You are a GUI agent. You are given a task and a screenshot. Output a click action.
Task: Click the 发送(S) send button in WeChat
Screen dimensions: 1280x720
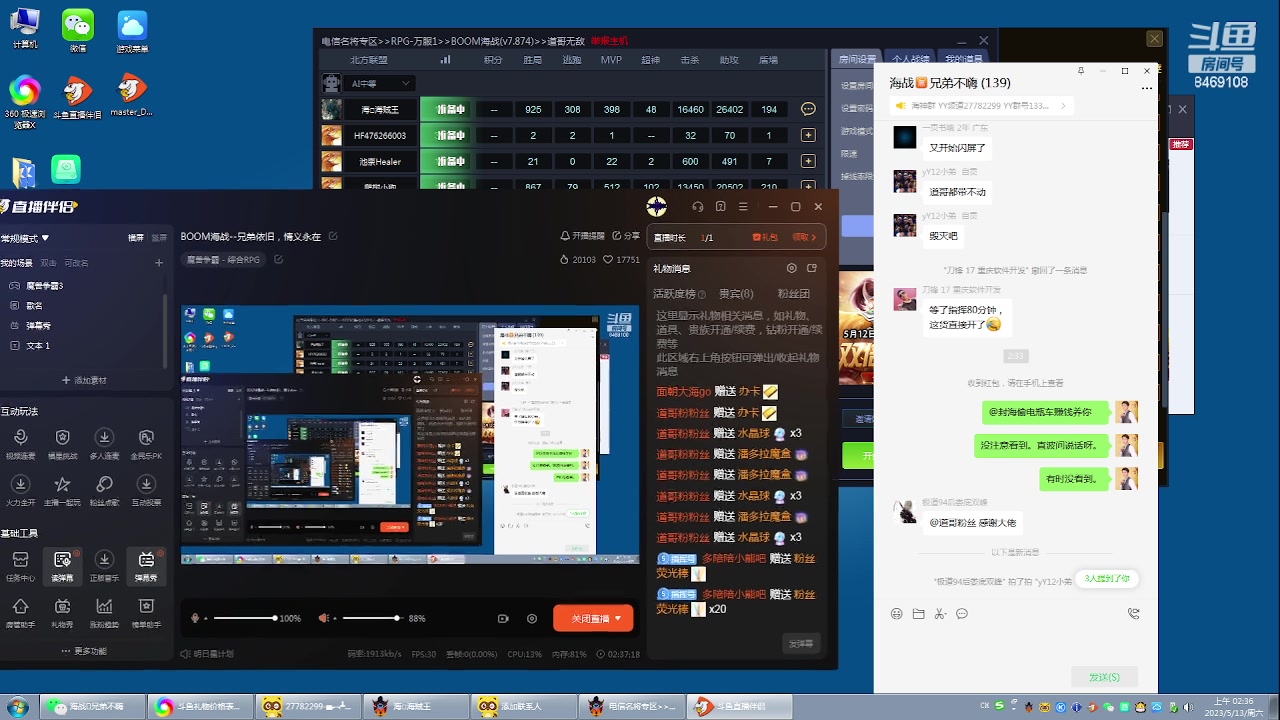coord(1105,677)
